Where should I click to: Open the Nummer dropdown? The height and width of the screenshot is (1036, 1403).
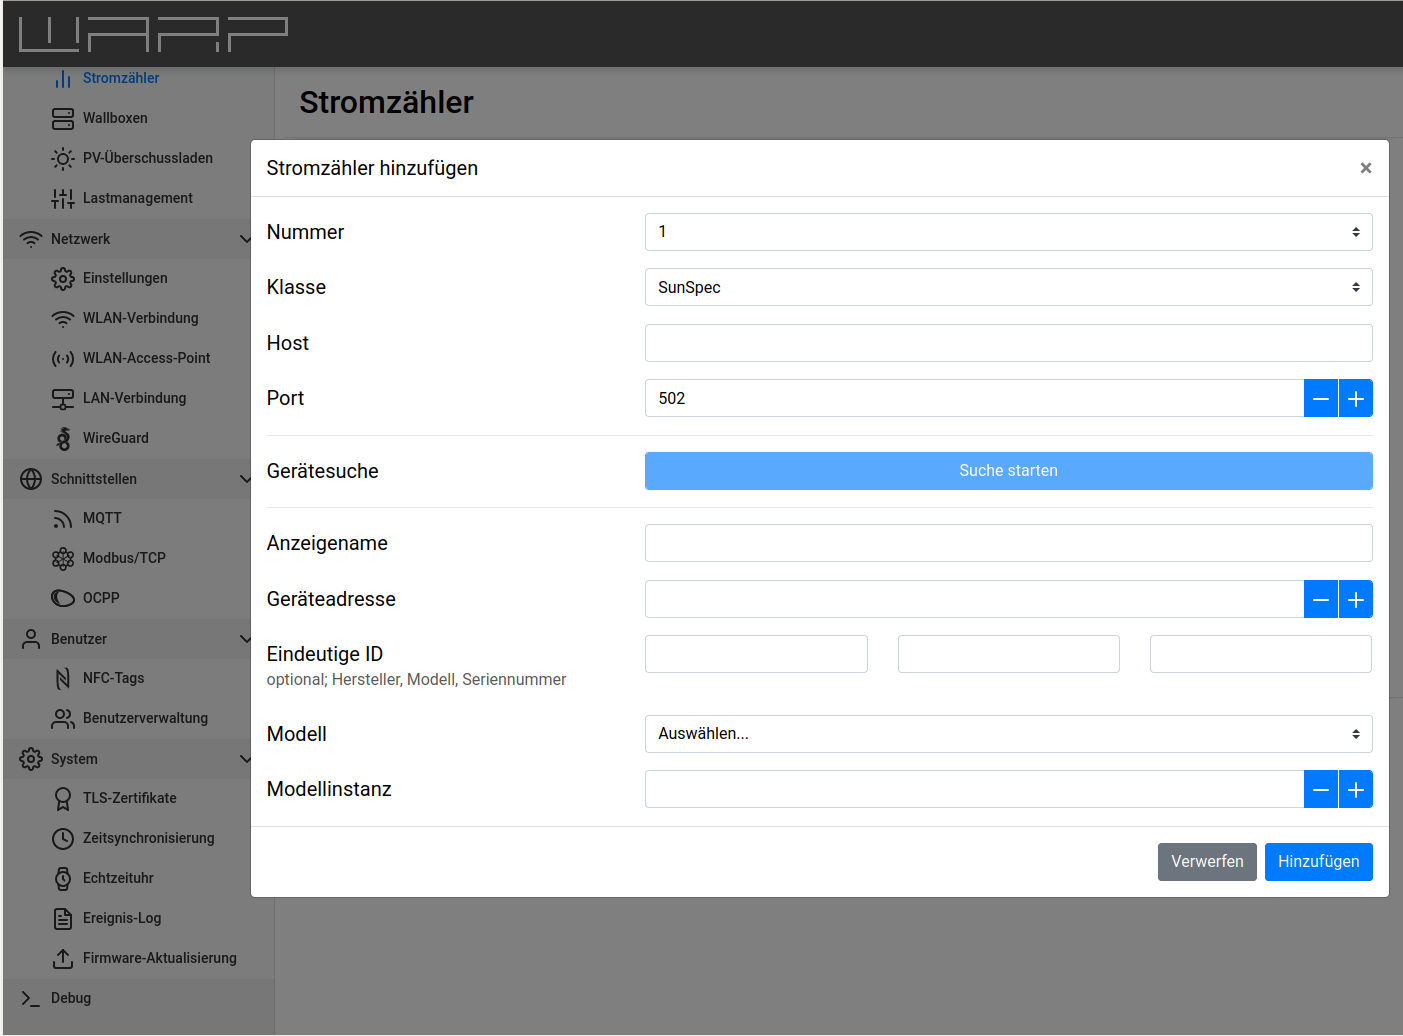(1008, 232)
